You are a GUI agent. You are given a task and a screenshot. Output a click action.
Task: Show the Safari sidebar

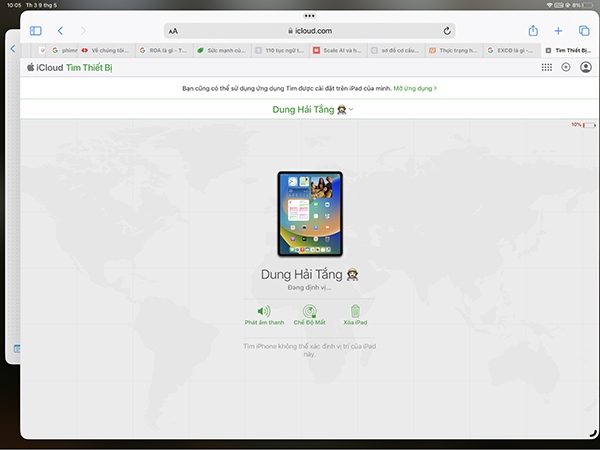click(36, 31)
